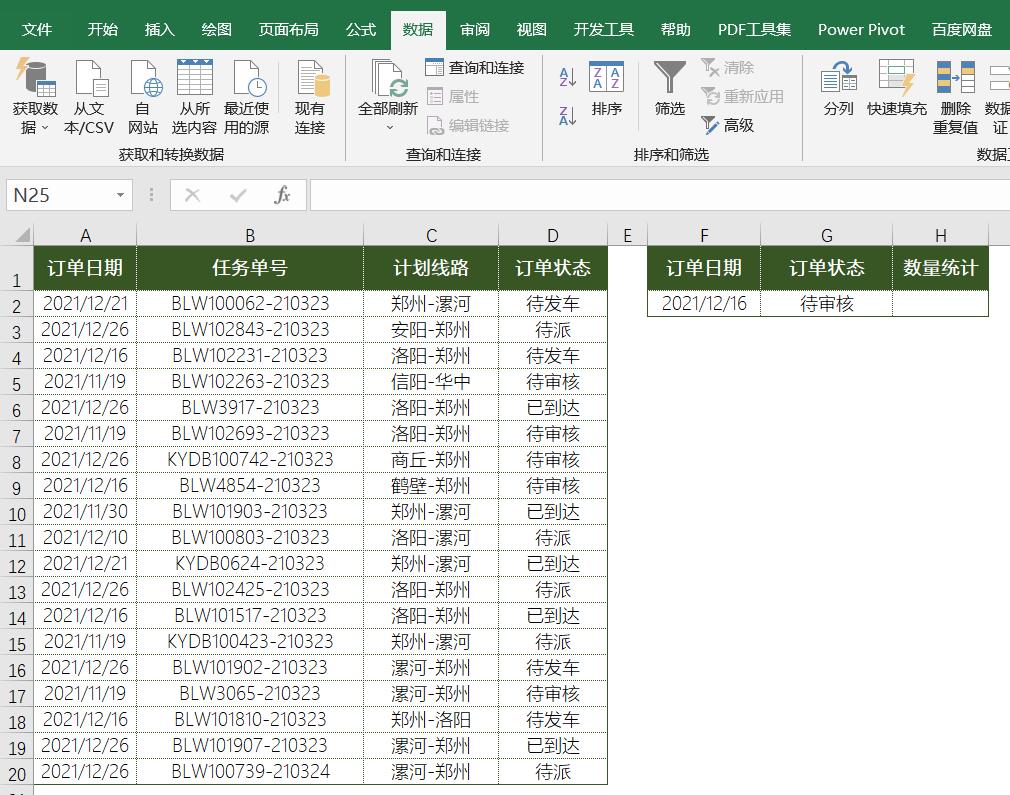Select the 信阳-华中 route cell
This screenshot has width=1010, height=795.
pos(431,381)
